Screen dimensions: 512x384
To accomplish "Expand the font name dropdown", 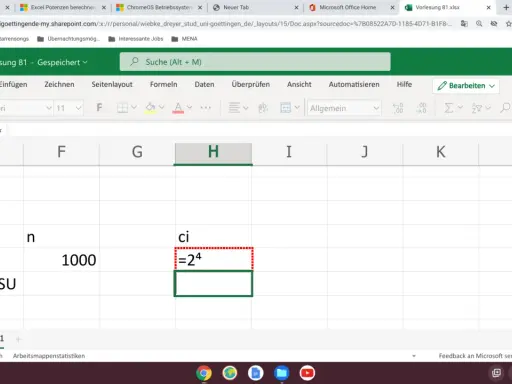I will (x=49, y=108).
